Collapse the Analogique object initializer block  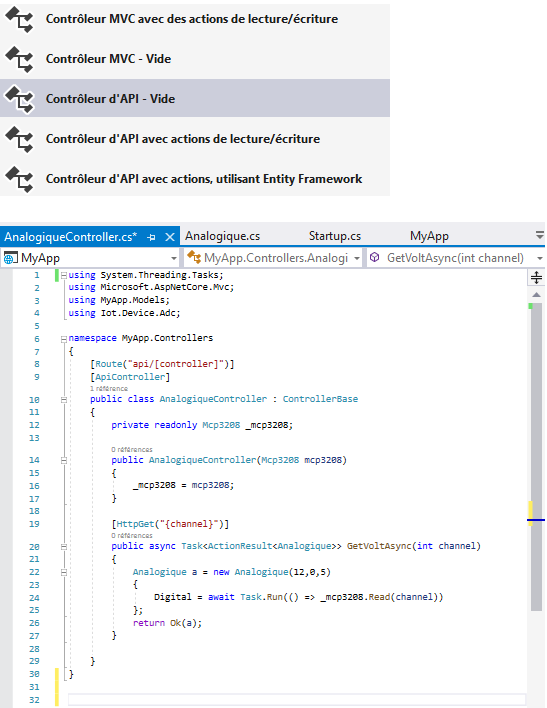pos(64,573)
